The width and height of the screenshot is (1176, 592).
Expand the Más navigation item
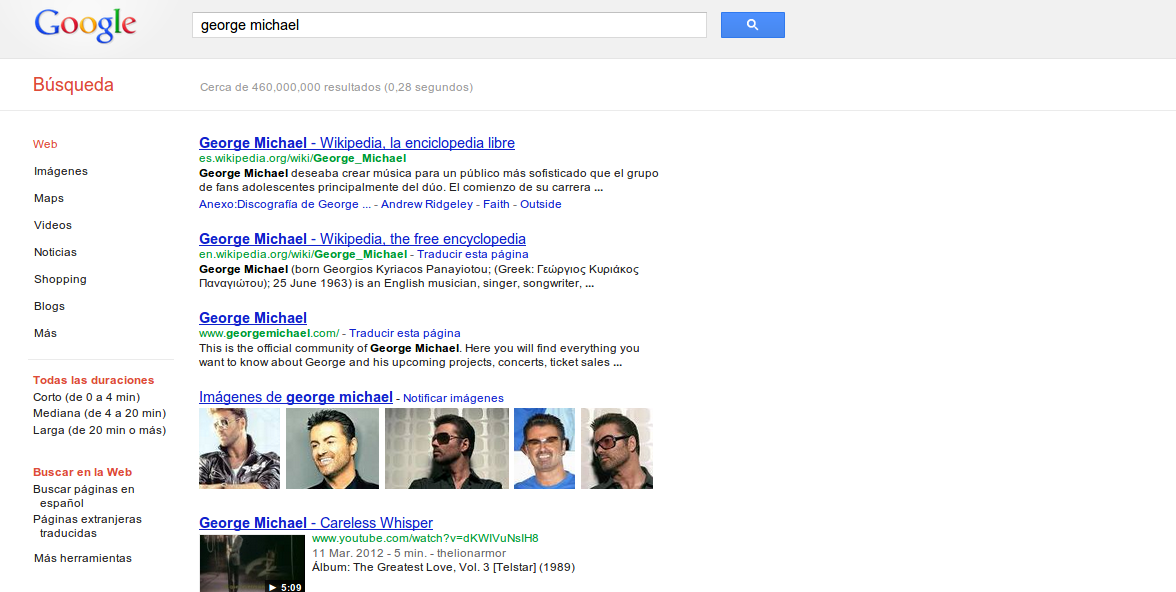tap(45, 332)
